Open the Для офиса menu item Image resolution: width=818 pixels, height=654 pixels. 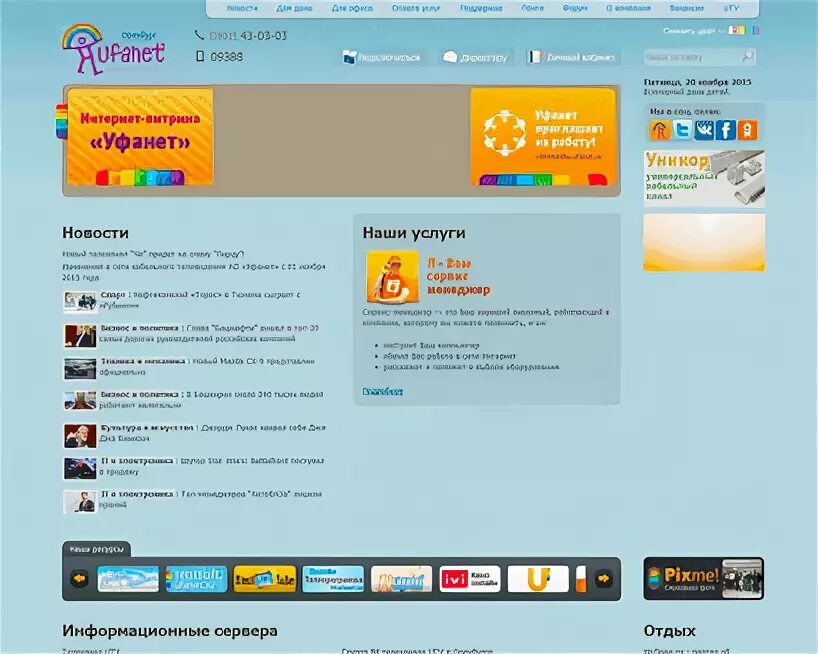[352, 8]
